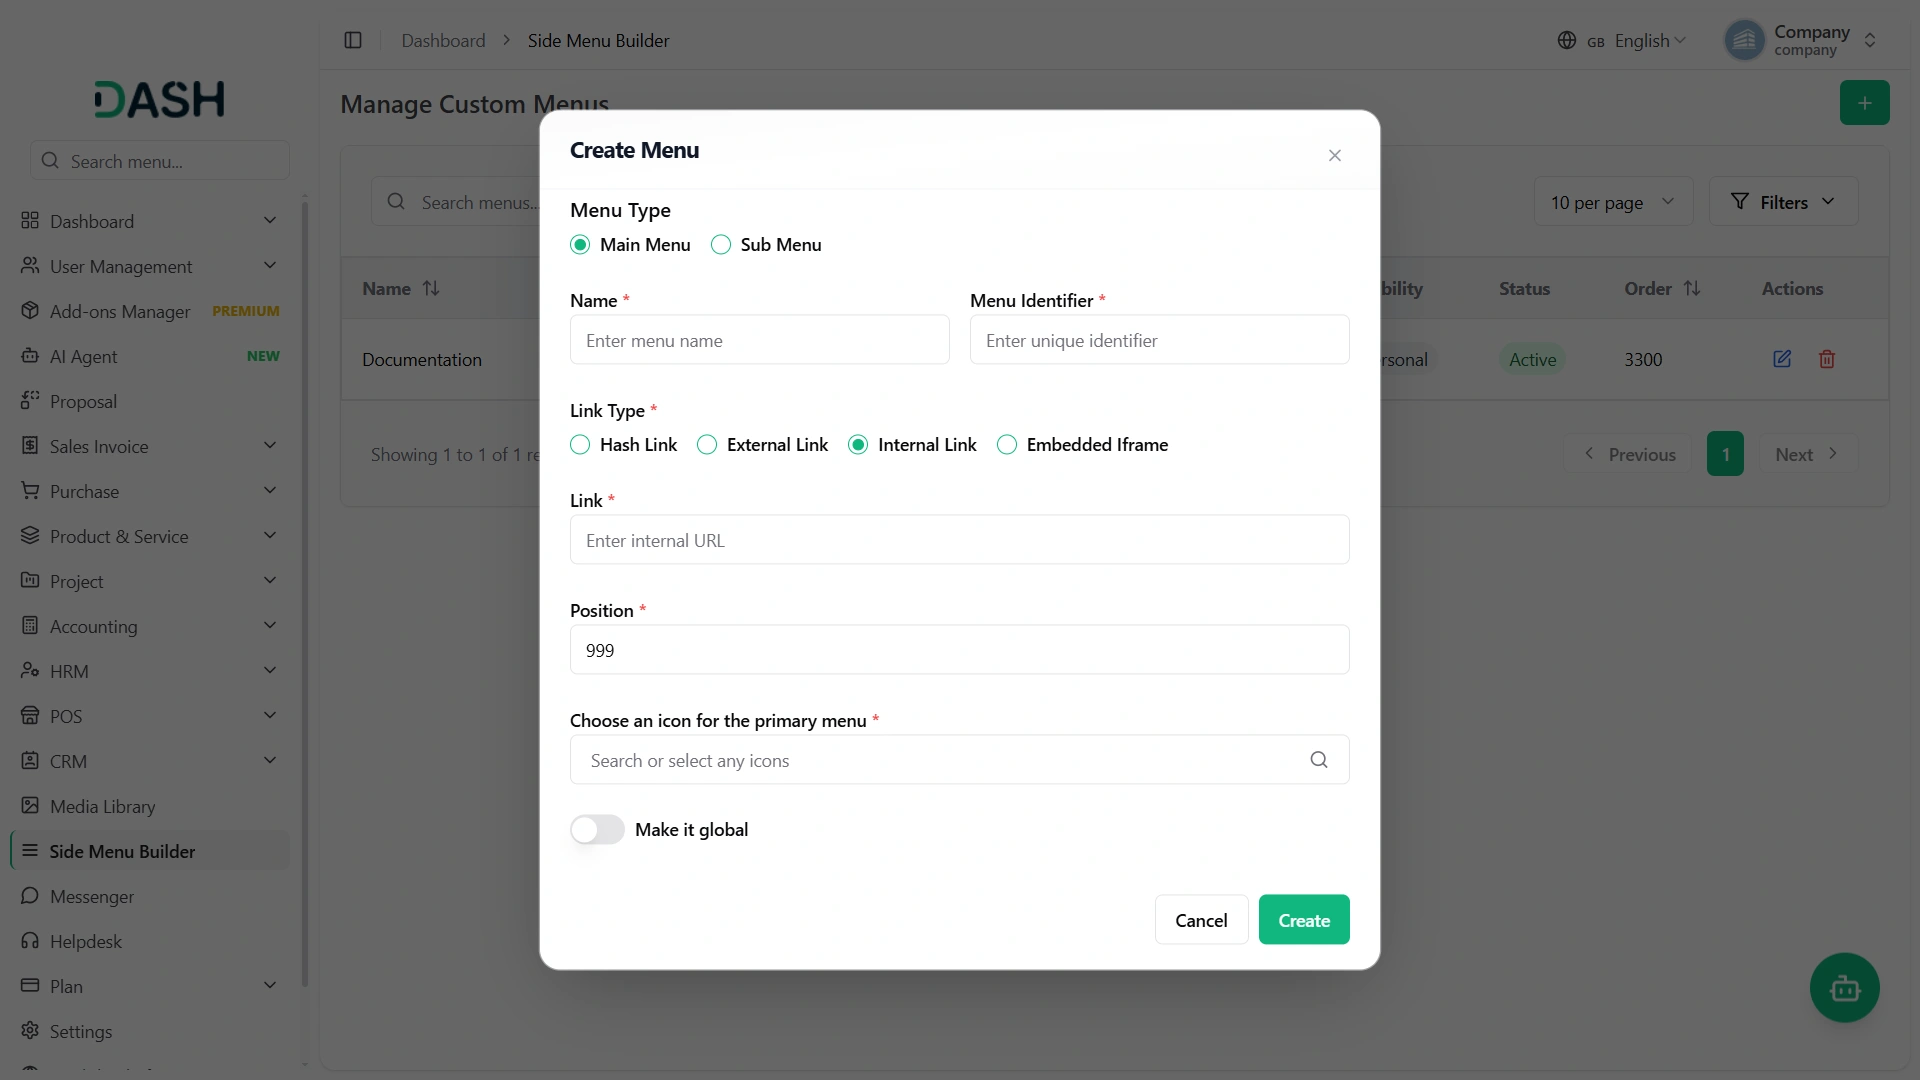Click the edit icon for Documentation row
This screenshot has width=1920, height=1080.
pyautogui.click(x=1782, y=359)
